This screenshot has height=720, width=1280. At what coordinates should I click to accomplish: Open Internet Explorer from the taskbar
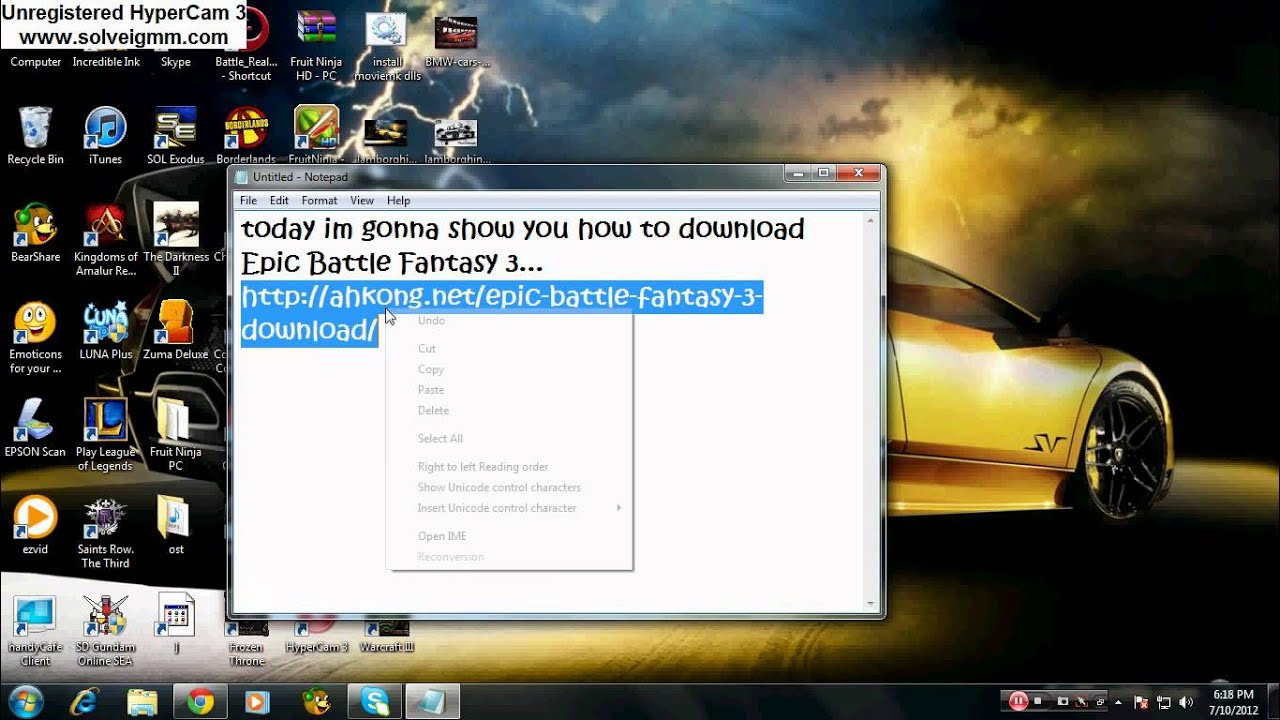click(x=85, y=701)
